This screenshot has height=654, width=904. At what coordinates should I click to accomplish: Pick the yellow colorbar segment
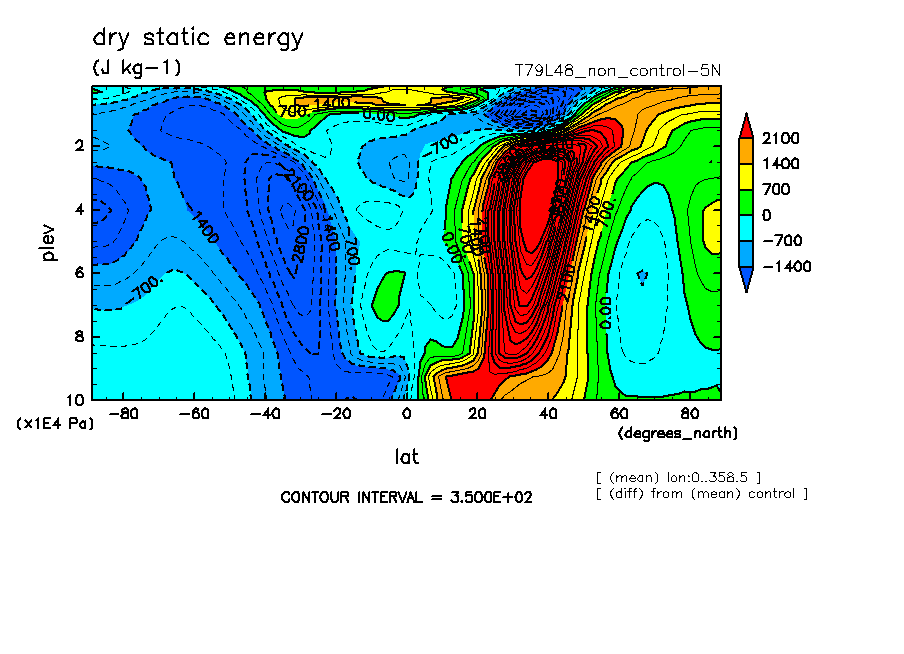pos(747,176)
